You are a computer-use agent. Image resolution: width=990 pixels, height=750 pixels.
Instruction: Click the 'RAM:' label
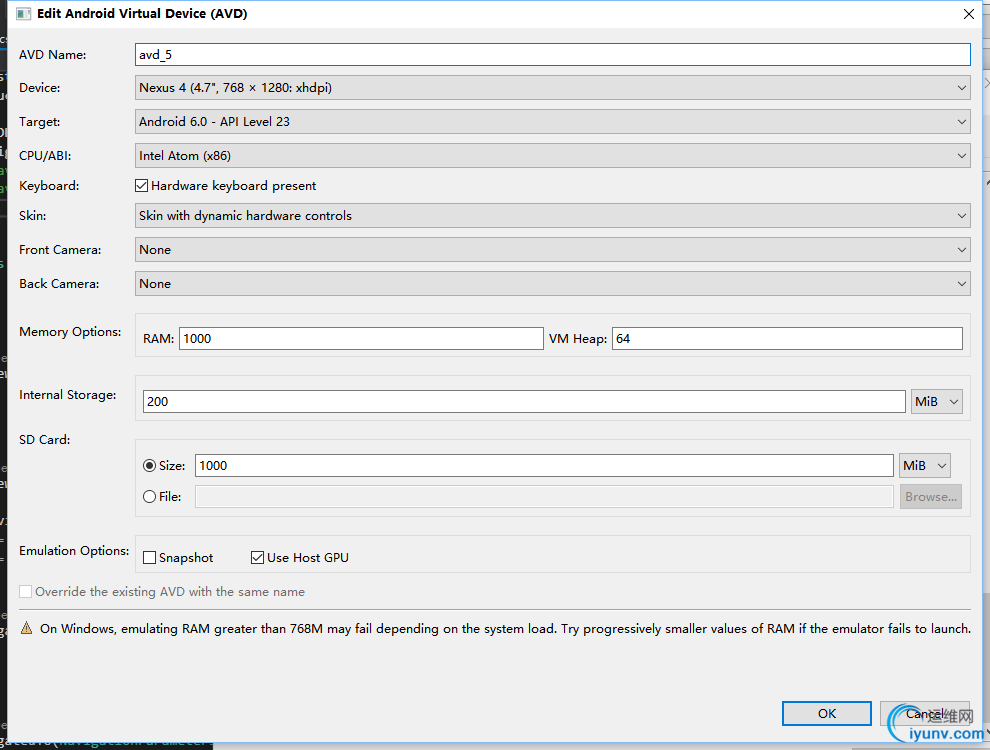(158, 339)
